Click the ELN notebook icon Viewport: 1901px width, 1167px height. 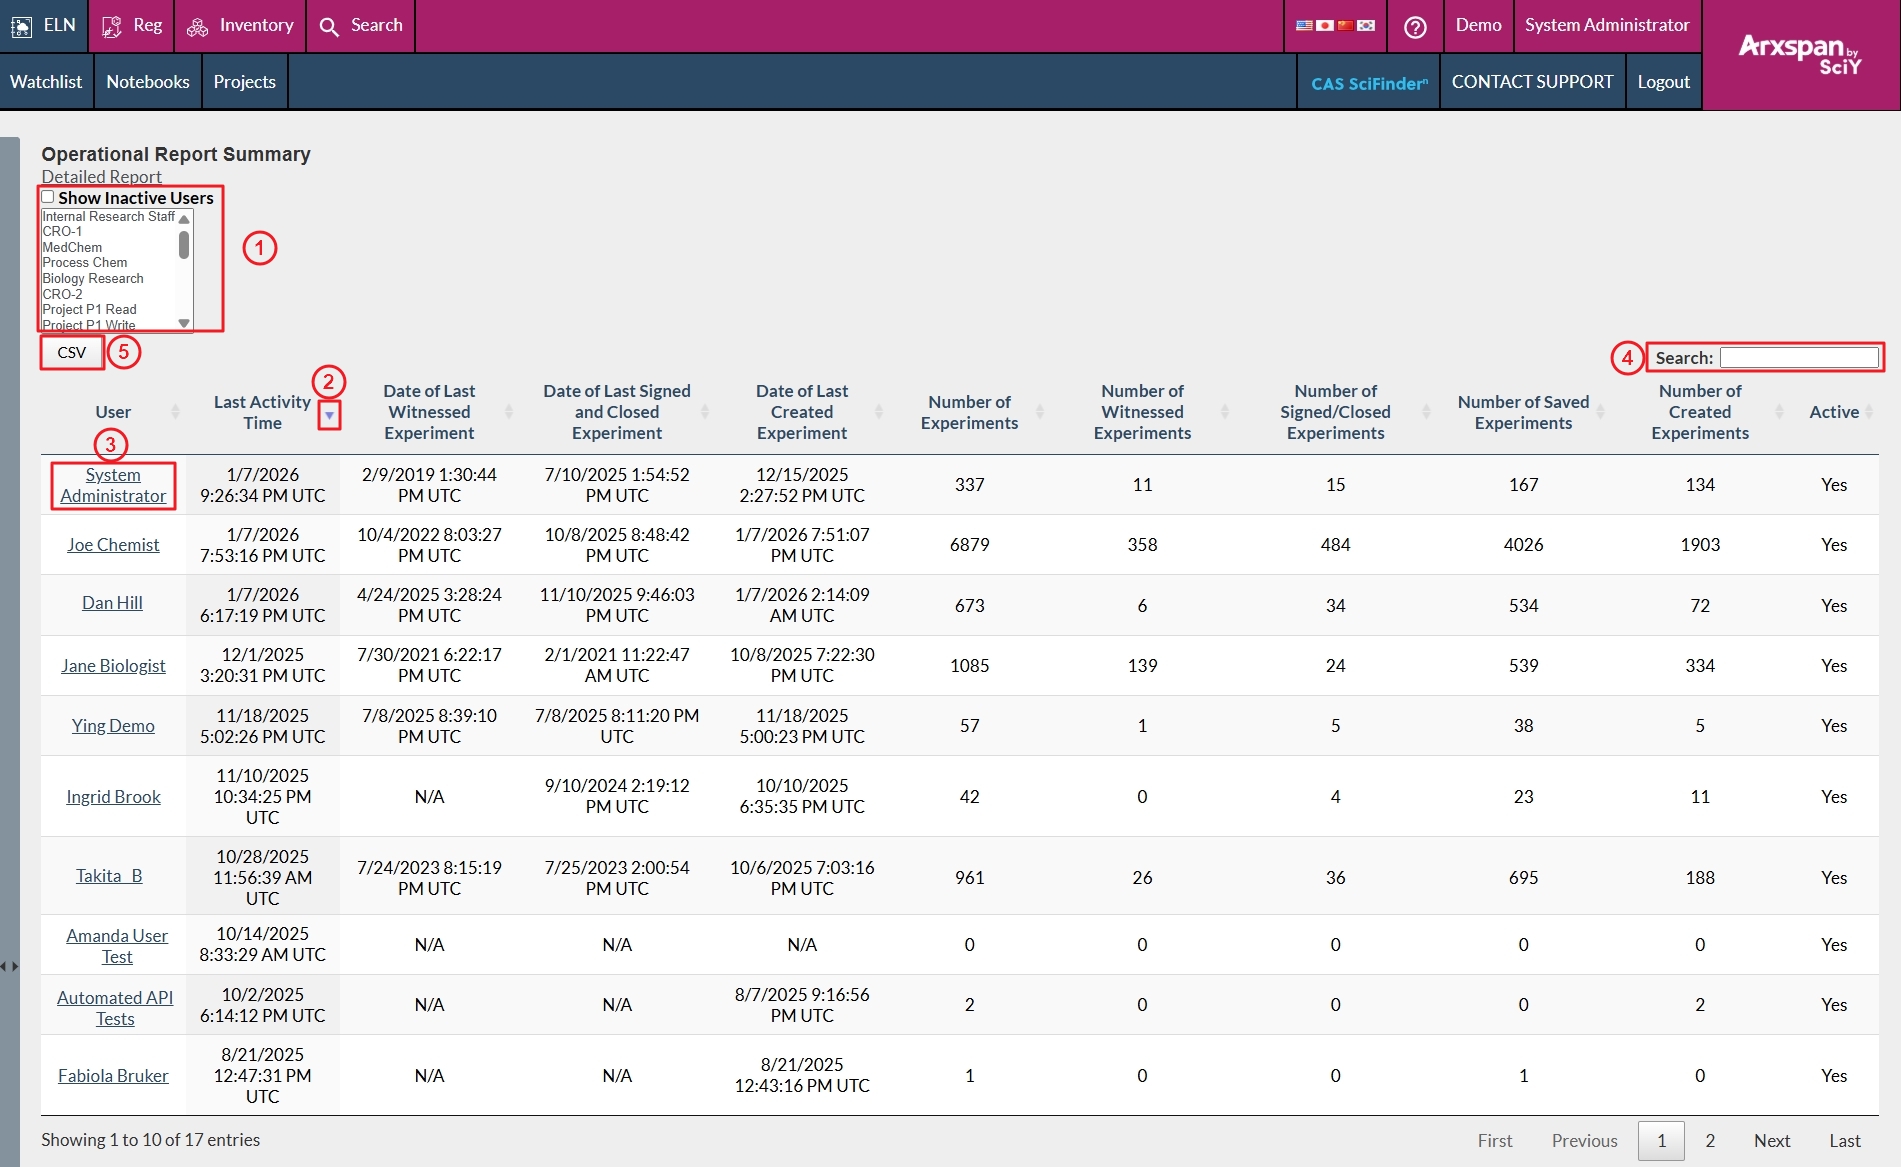pos(21,26)
